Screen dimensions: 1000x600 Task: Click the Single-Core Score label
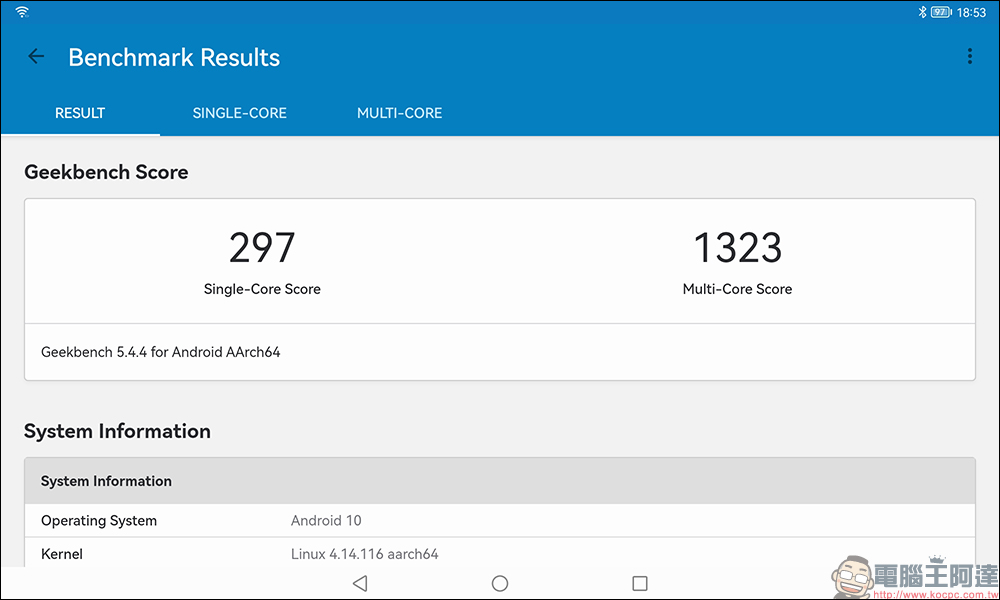pos(262,289)
